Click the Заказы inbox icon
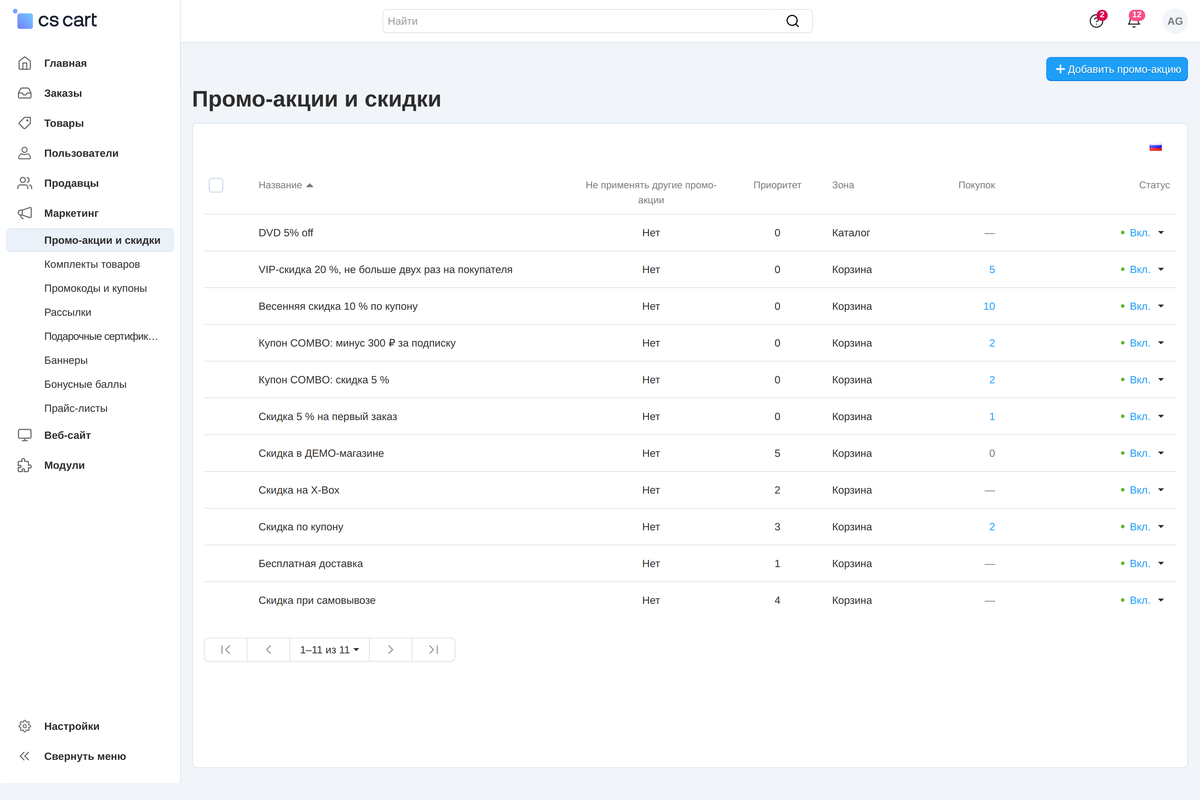Image resolution: width=1200 pixels, height=800 pixels. (25, 93)
